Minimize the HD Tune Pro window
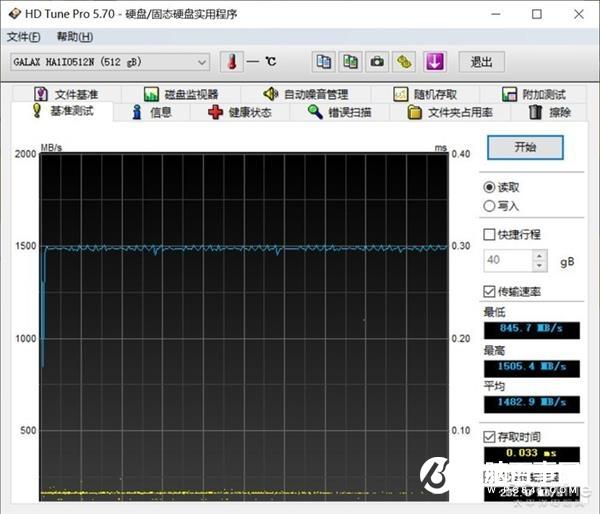 [x=496, y=14]
